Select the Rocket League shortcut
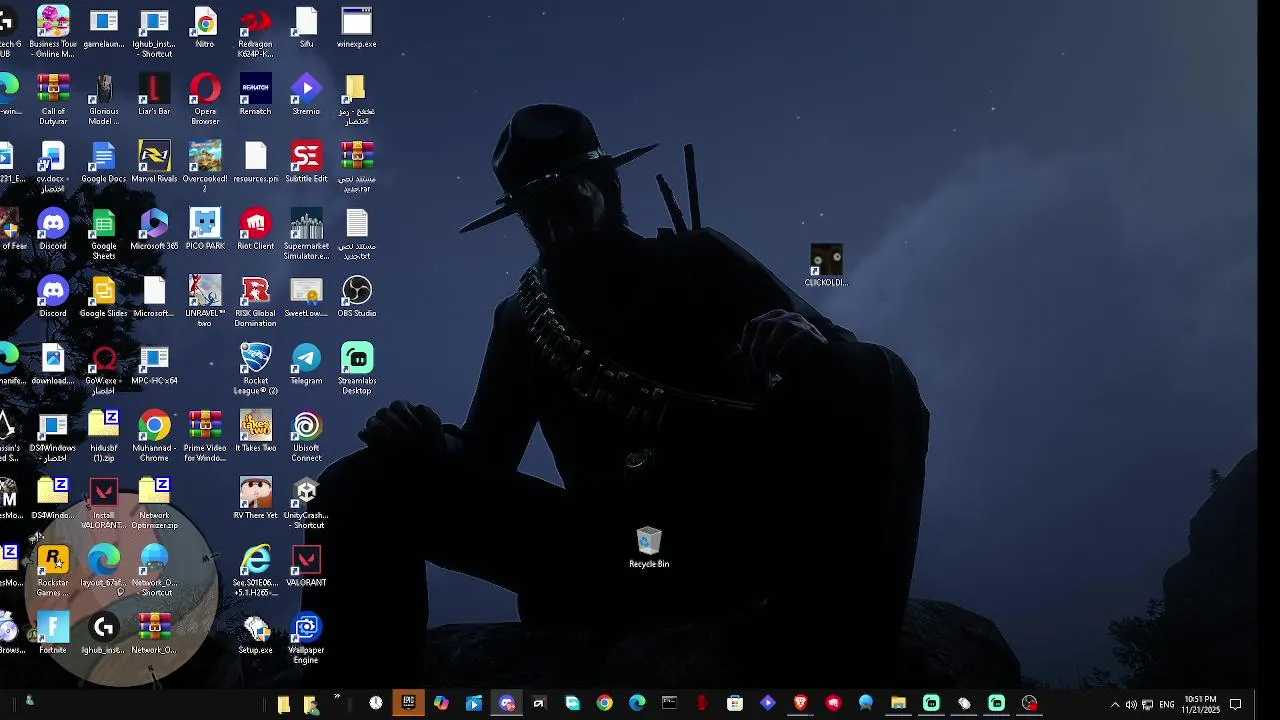Image resolution: width=1280 pixels, height=720 pixels. pos(255,369)
